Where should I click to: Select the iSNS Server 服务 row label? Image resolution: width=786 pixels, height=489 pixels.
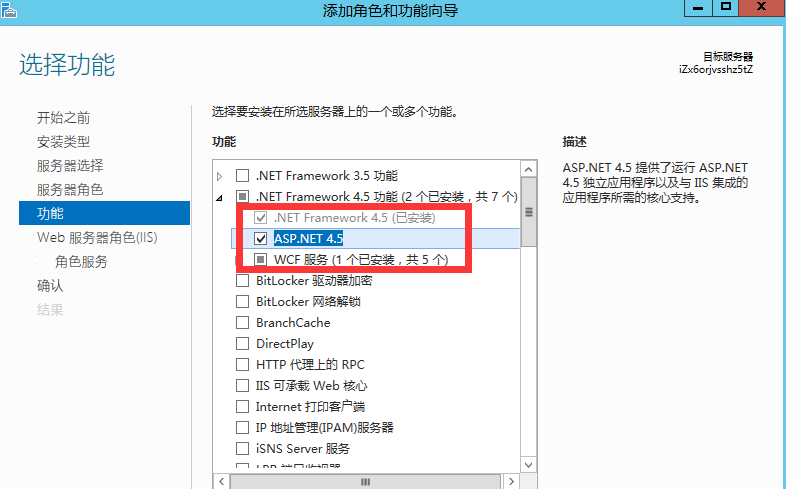click(303, 448)
